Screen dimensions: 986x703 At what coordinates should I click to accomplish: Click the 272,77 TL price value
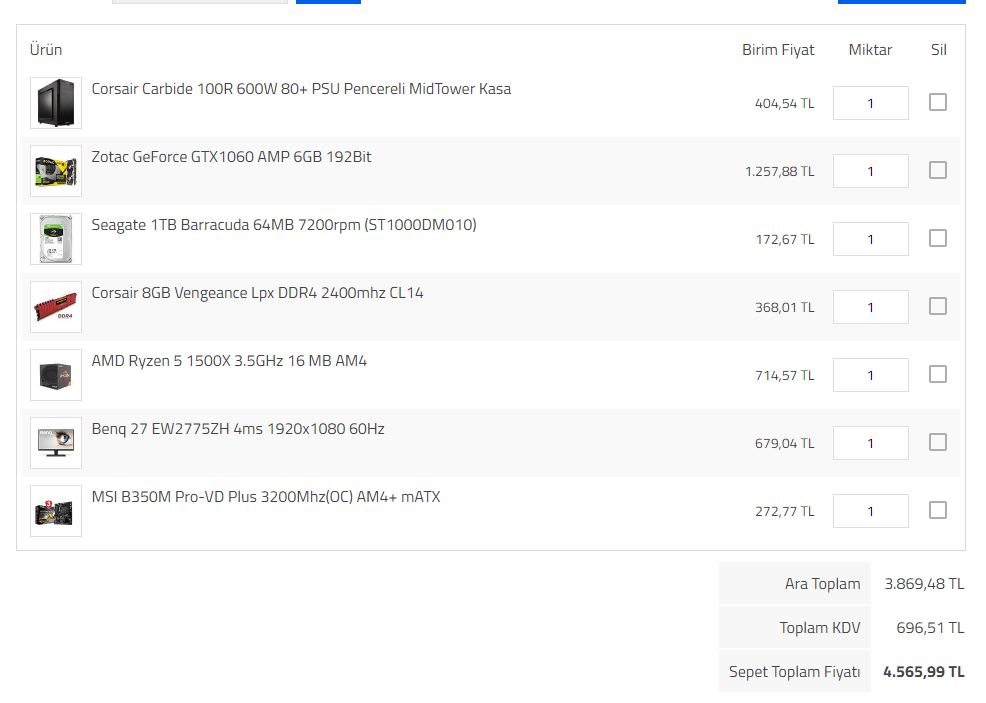[784, 511]
